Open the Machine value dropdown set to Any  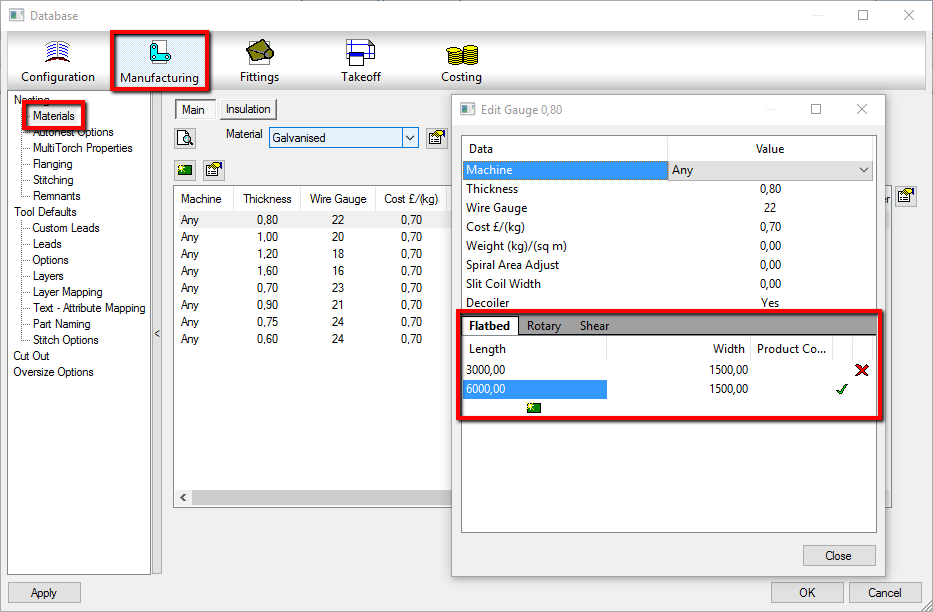tap(864, 170)
